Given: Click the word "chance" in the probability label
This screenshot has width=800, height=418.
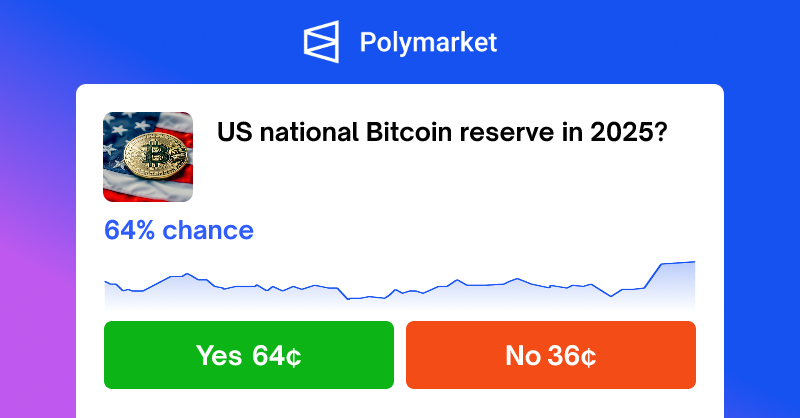Looking at the screenshot, I should (208, 231).
